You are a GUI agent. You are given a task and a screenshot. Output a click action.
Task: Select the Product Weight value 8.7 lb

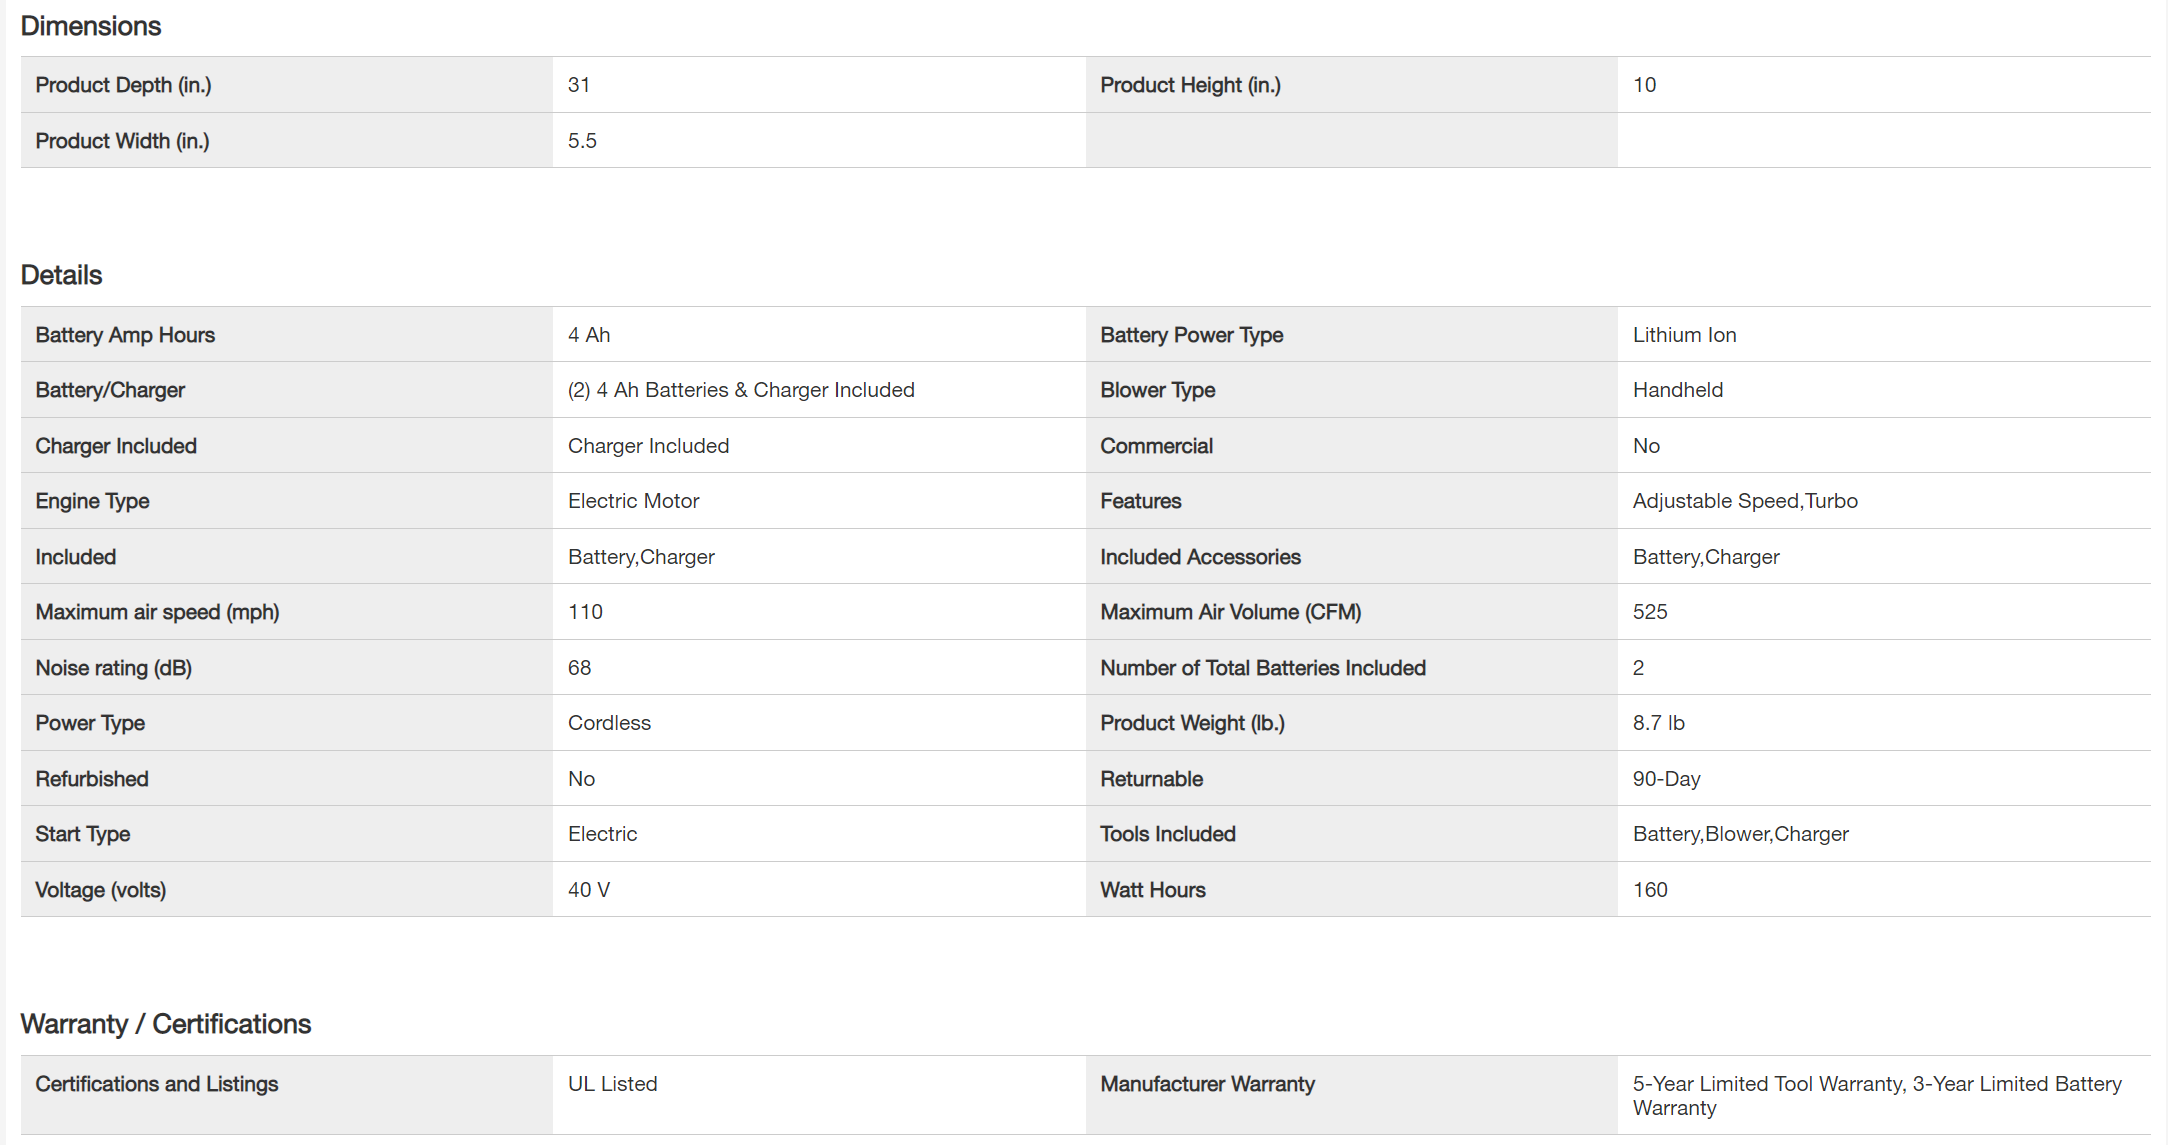point(1658,723)
